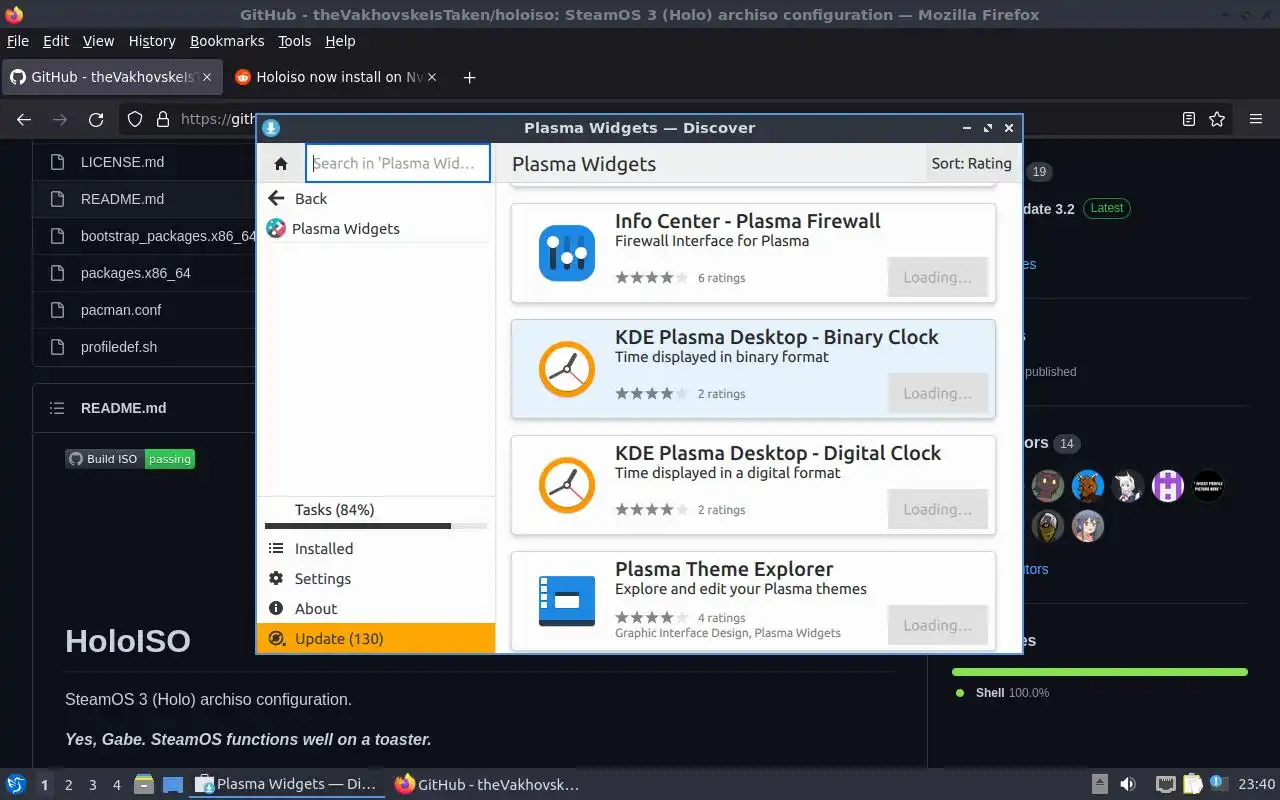Go back in Firefox

tap(24, 119)
